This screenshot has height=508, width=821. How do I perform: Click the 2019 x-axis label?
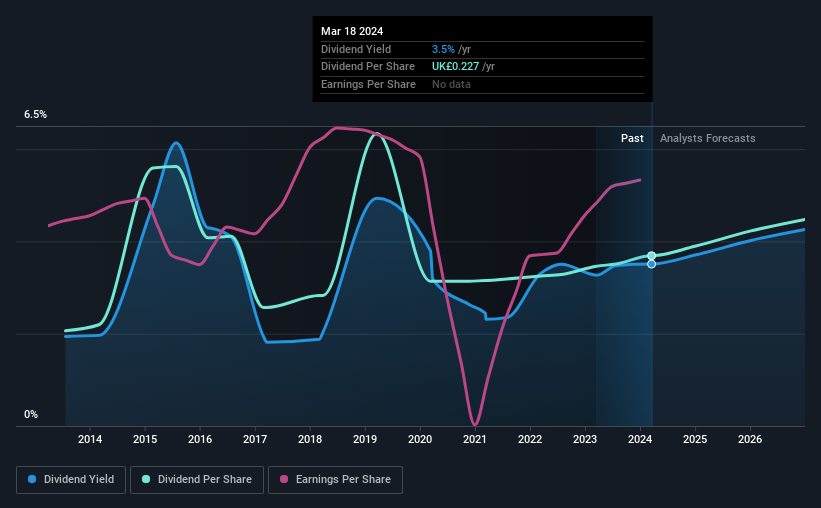365,439
